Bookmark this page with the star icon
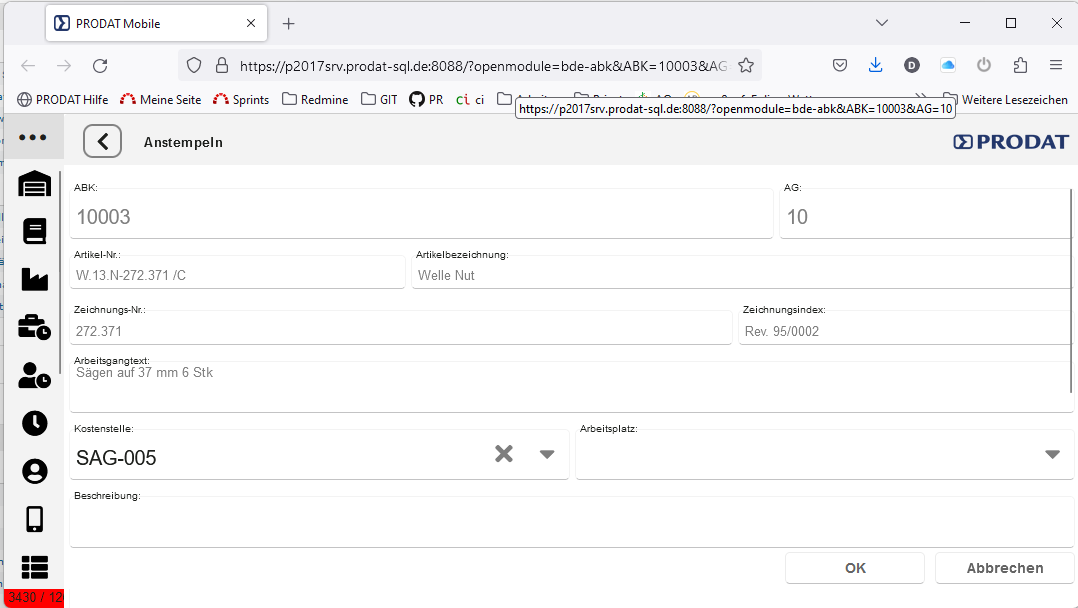 click(745, 65)
